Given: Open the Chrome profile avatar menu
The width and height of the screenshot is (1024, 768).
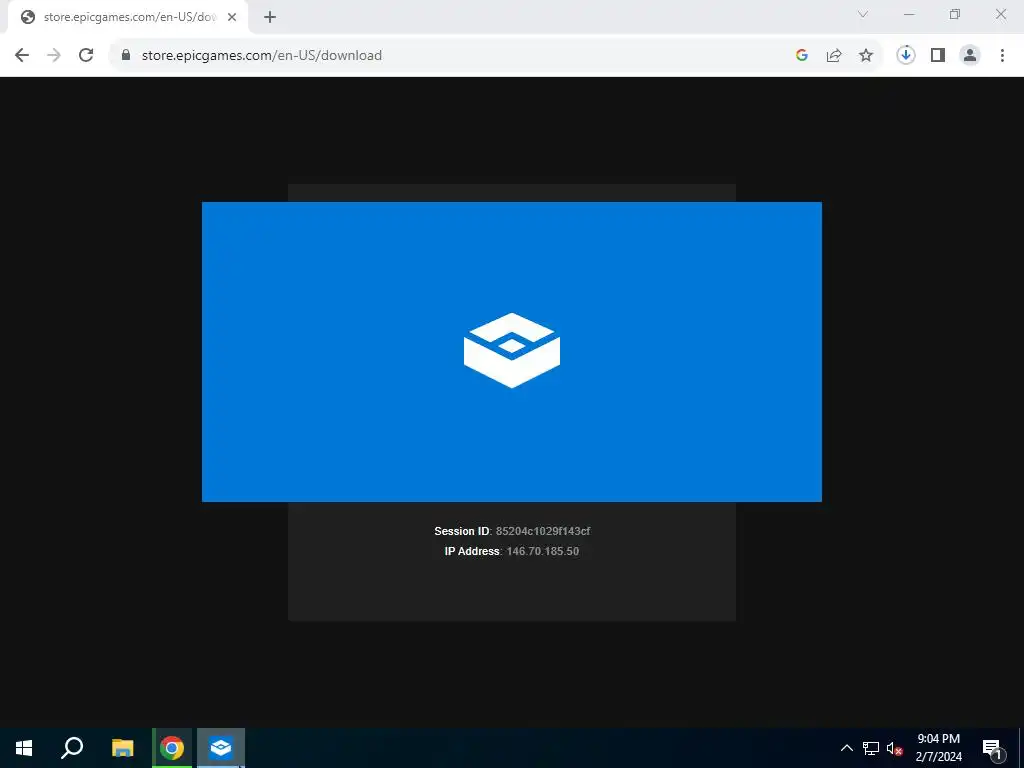Looking at the screenshot, I should pos(970,56).
